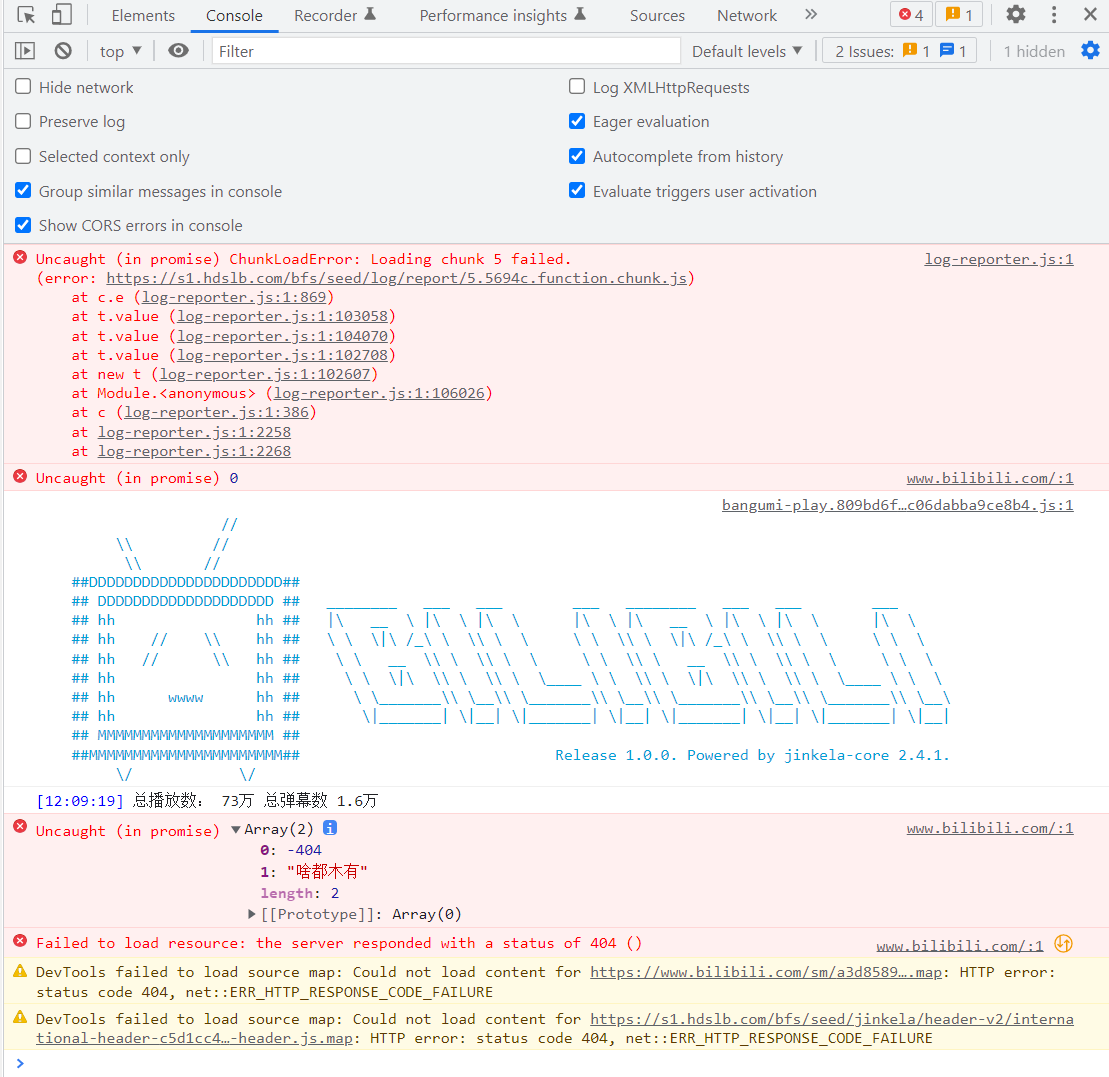
Task: Click the Release 1.0.0 jinkela-core text
Action: 752,755
